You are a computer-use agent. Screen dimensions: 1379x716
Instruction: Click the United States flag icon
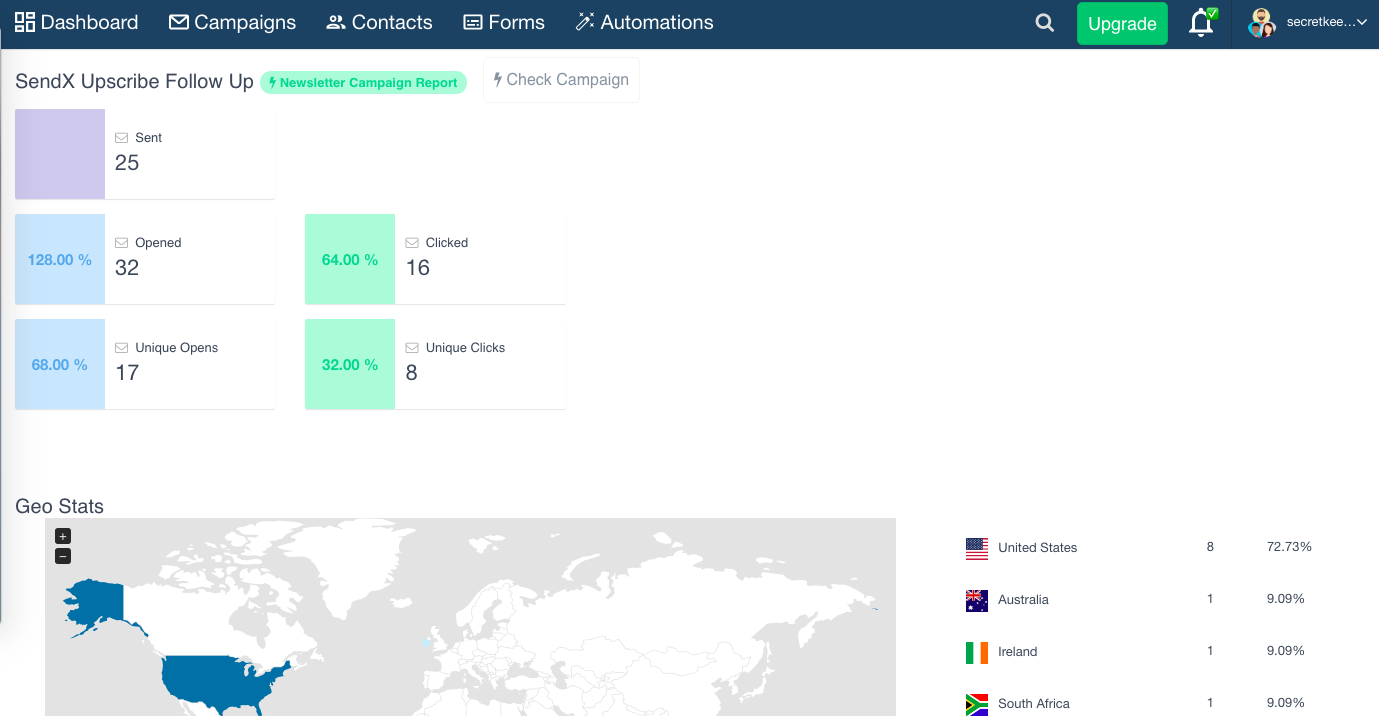977,548
